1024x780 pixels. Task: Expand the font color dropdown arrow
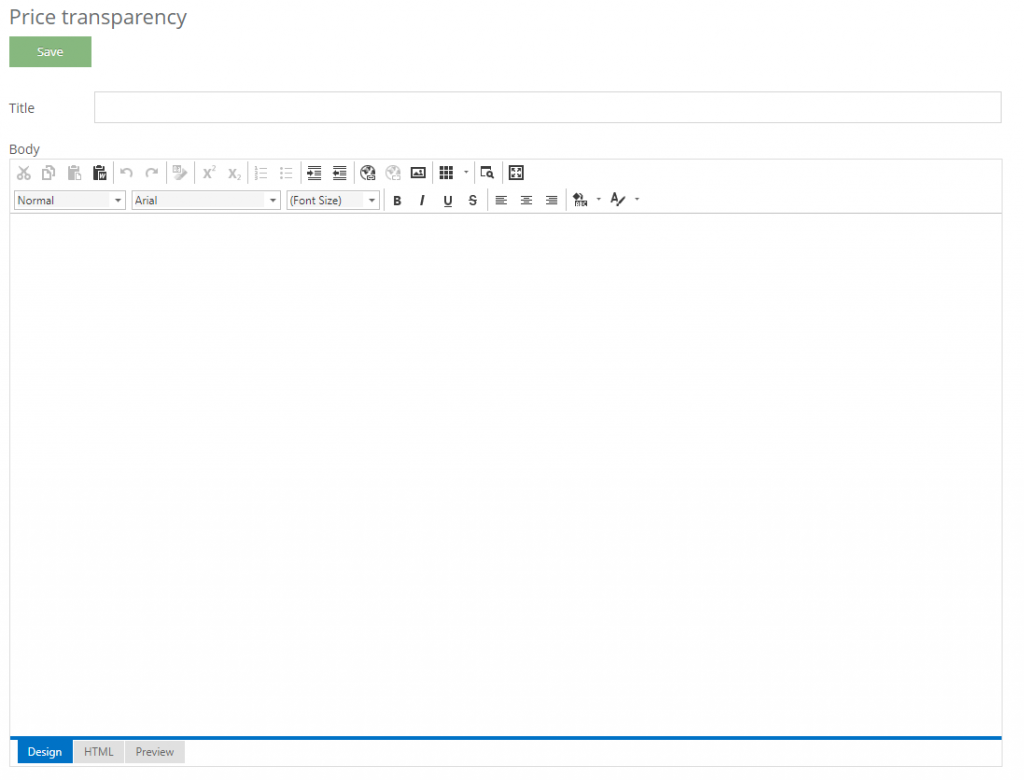[x=637, y=199]
